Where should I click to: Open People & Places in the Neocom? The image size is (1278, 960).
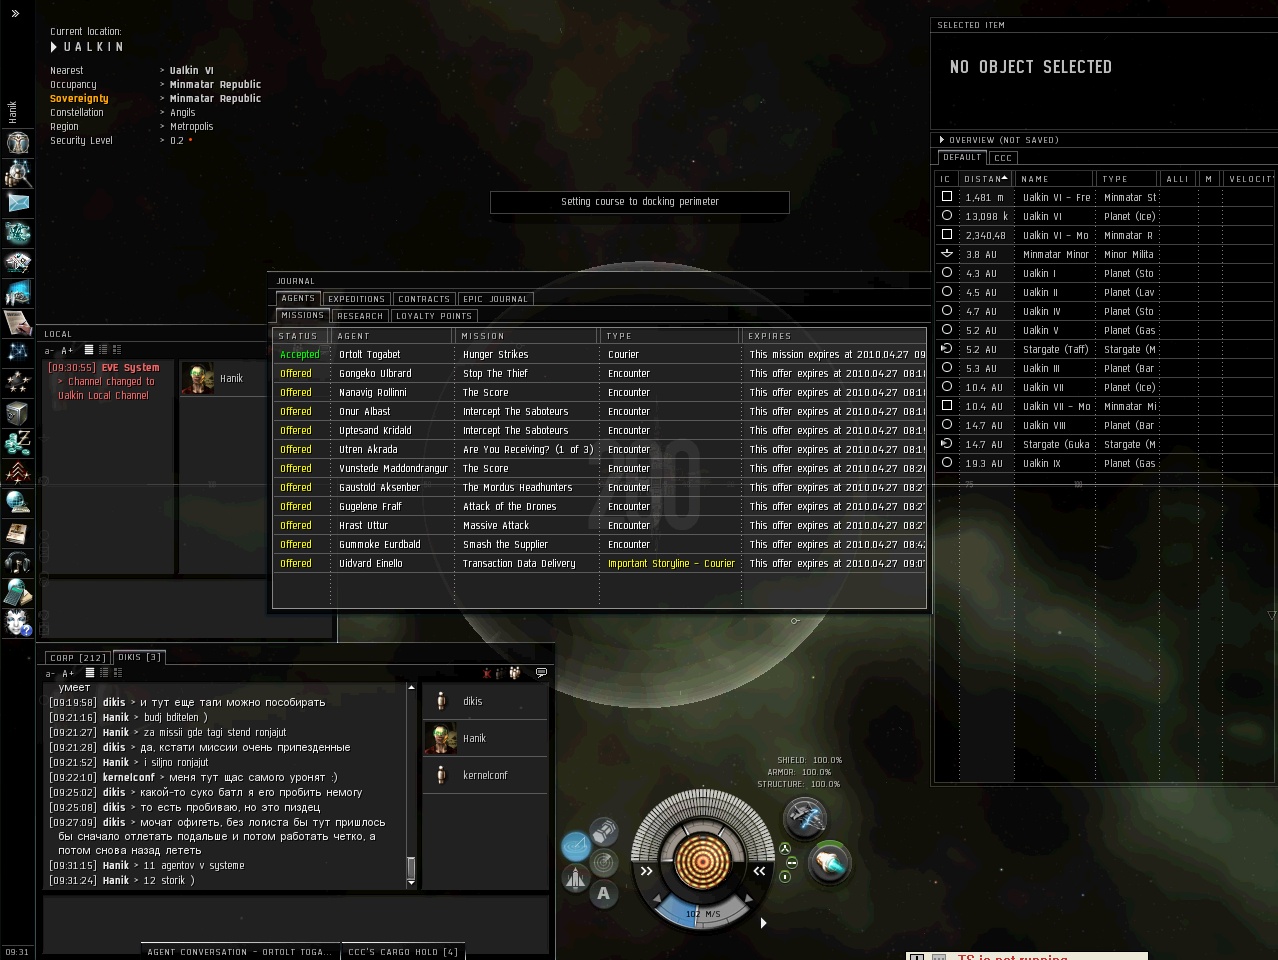tap(17, 172)
